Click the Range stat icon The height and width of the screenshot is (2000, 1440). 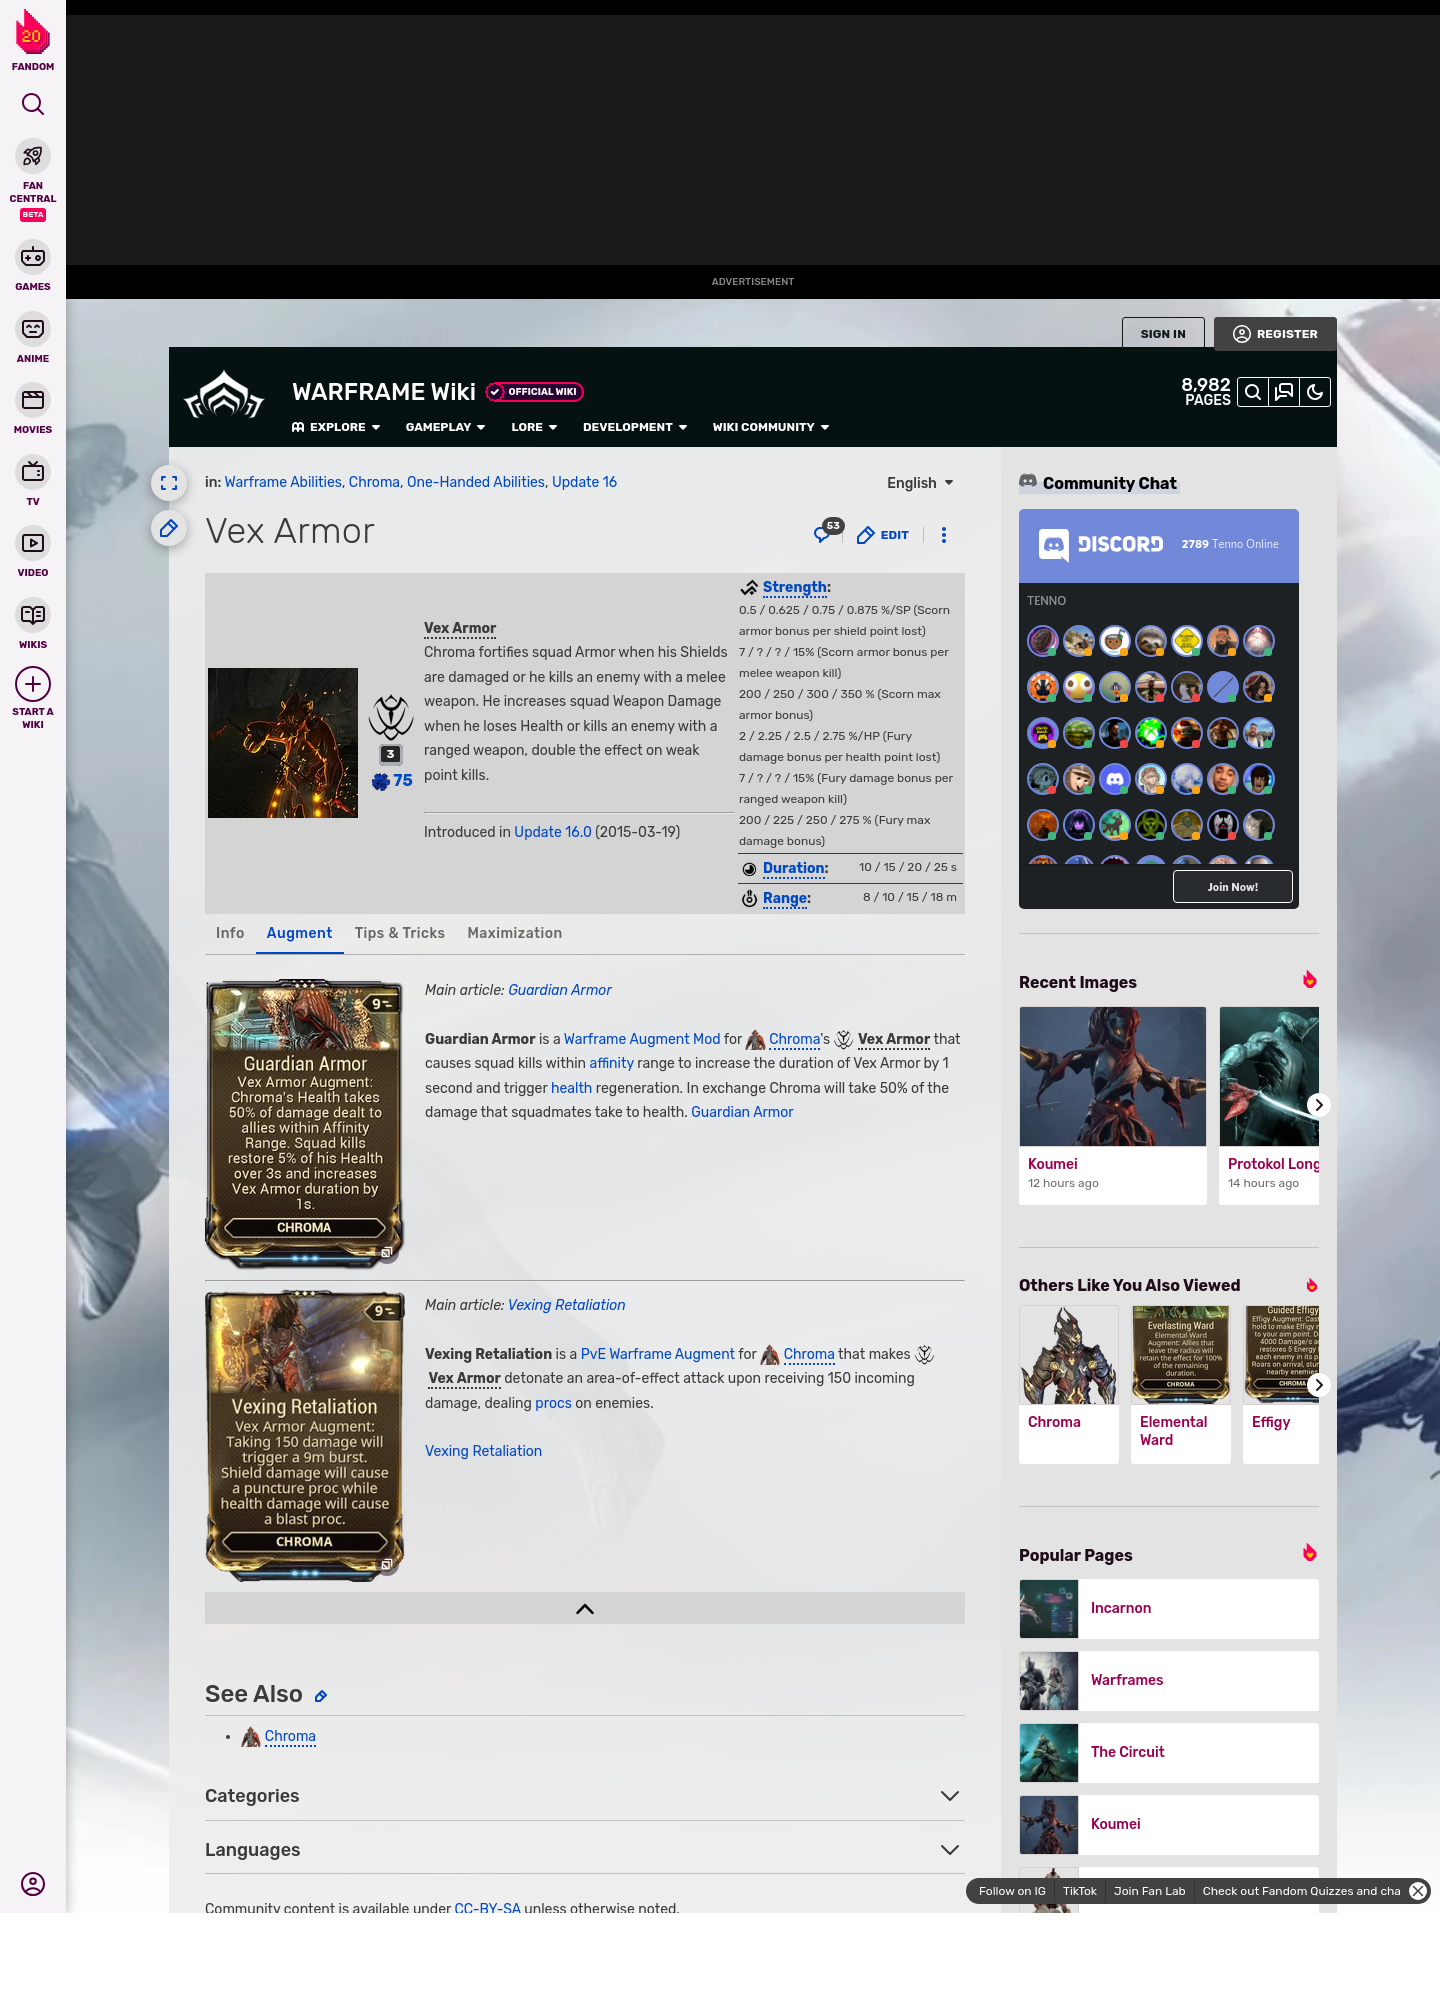749,899
